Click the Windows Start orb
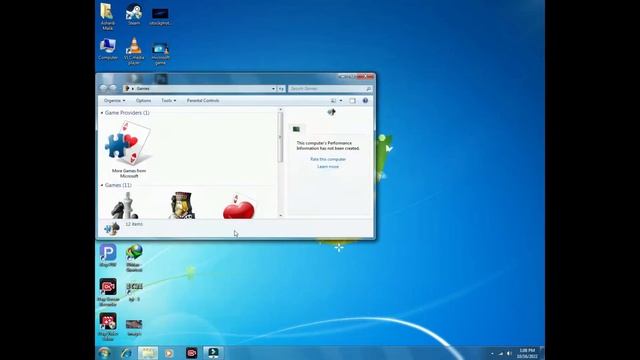The height and width of the screenshot is (360, 640). coord(104,353)
